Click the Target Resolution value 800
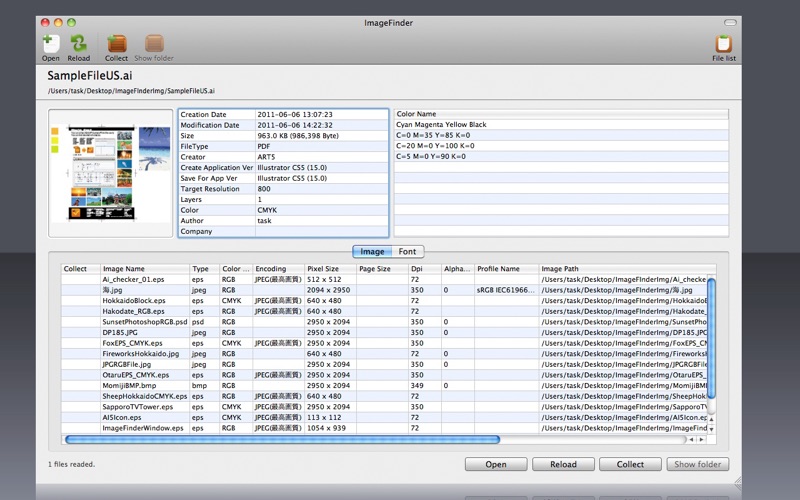The height and width of the screenshot is (500, 800). pos(264,189)
